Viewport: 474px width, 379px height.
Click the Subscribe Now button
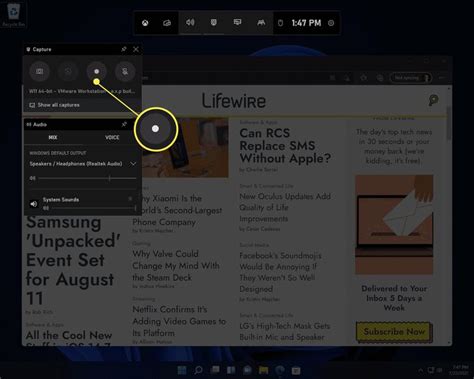point(394,332)
